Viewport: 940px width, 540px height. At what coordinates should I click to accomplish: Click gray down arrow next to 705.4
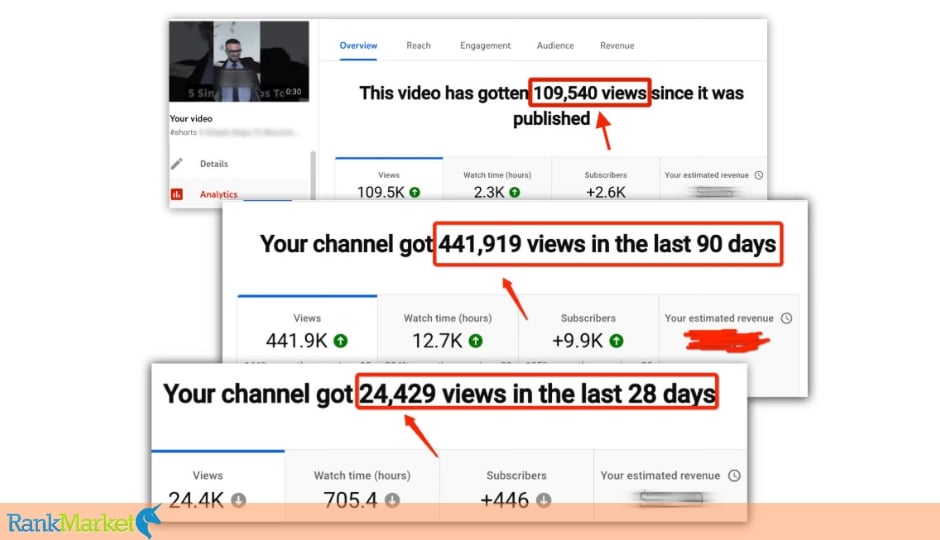click(392, 500)
